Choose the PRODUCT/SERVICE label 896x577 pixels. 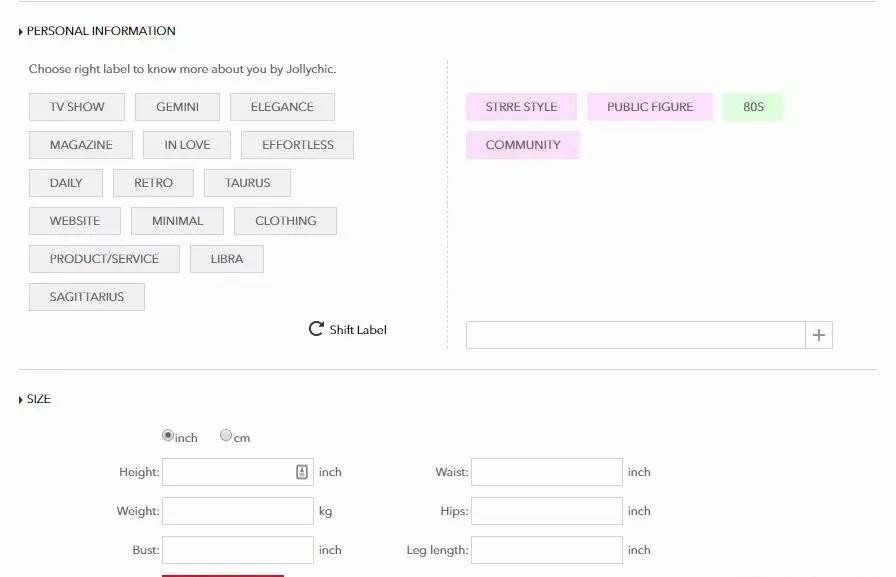coord(104,259)
